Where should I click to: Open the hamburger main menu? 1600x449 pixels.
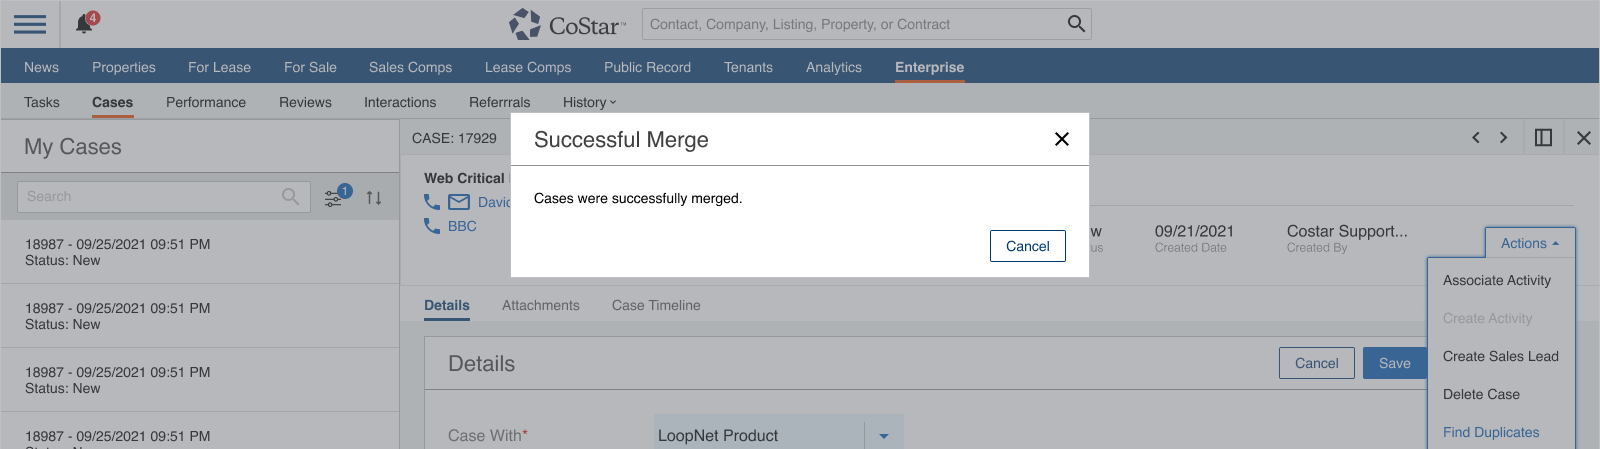(30, 24)
